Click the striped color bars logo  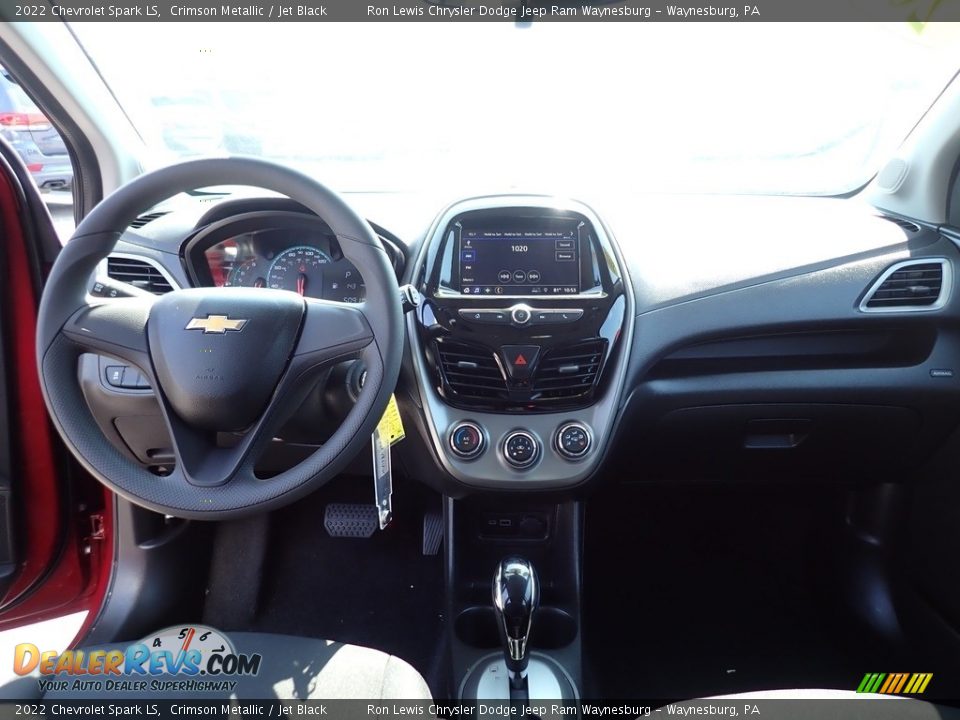point(894,683)
